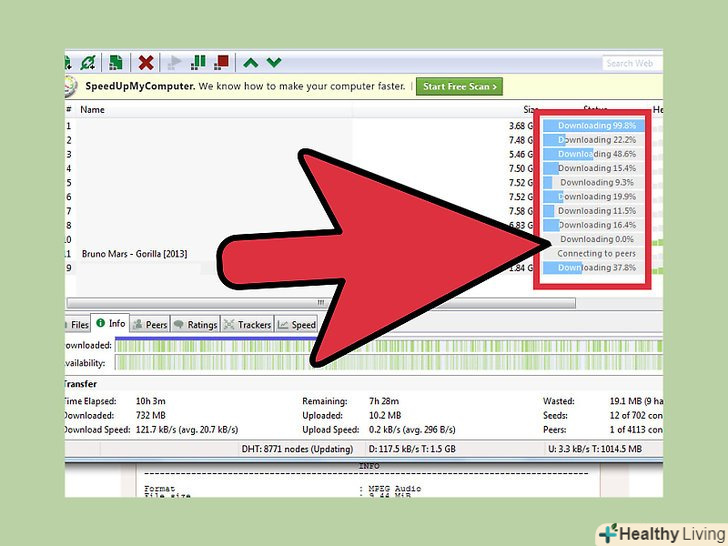Select the row showing Downloading 22.2%
The width and height of the screenshot is (728, 546).
pyautogui.click(x=594, y=140)
